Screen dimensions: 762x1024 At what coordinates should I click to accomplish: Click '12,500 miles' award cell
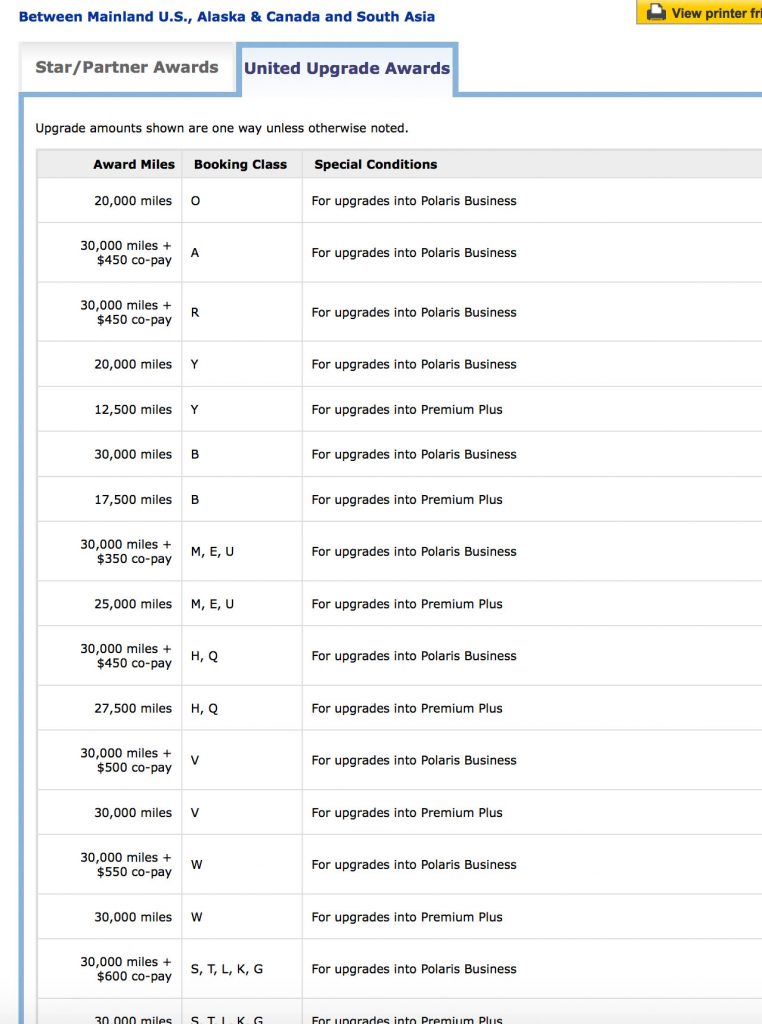point(133,409)
